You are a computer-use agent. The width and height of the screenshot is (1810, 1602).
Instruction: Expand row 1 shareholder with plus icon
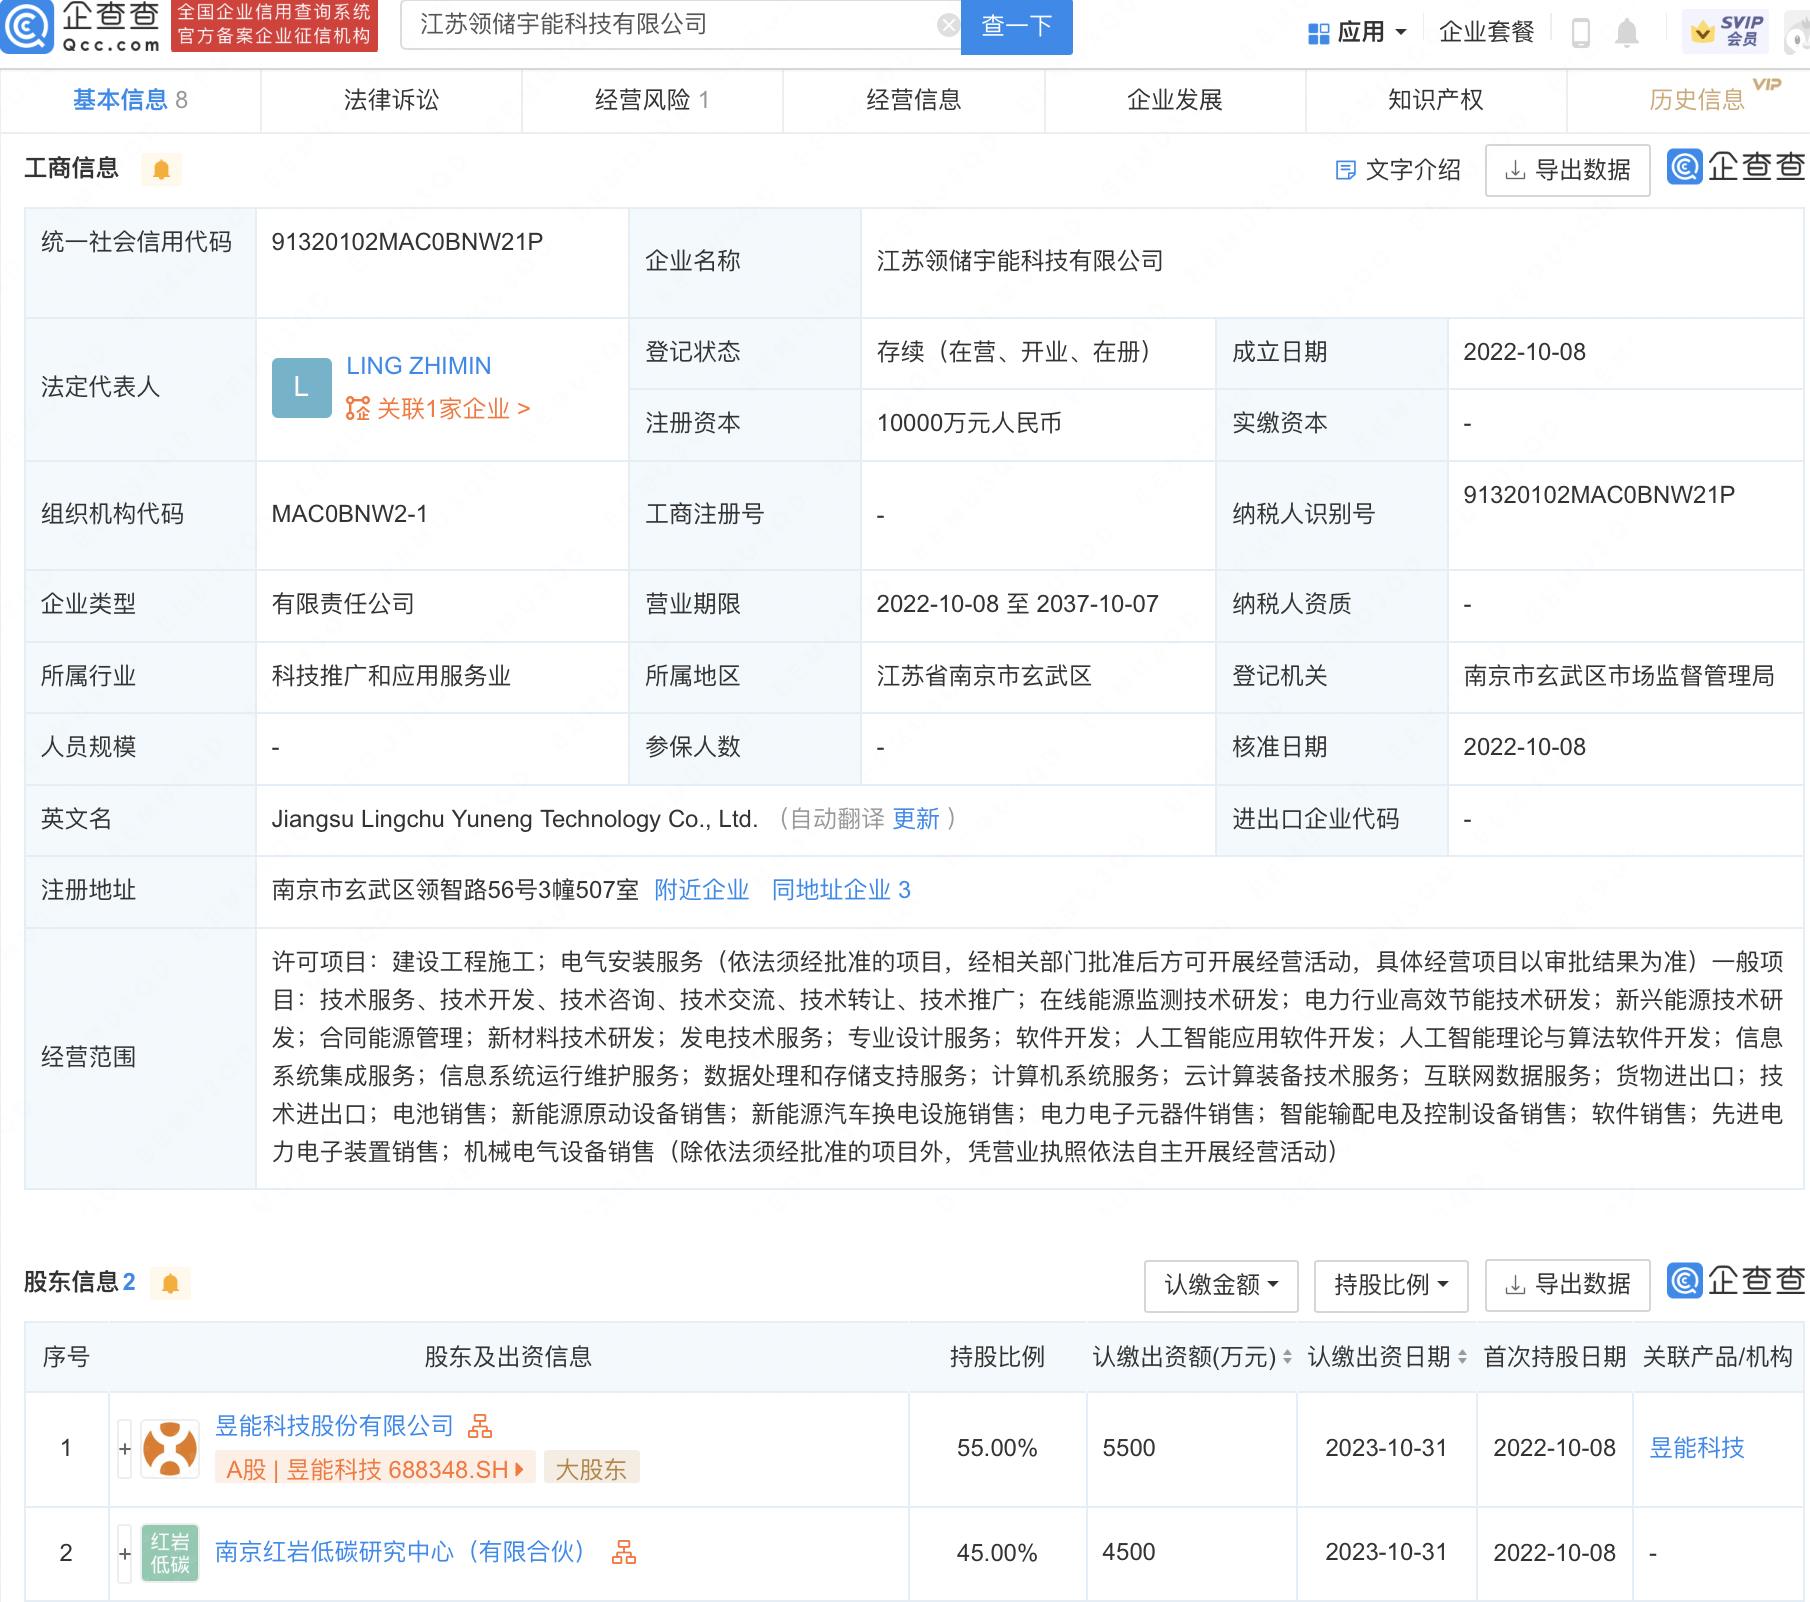tap(125, 1448)
